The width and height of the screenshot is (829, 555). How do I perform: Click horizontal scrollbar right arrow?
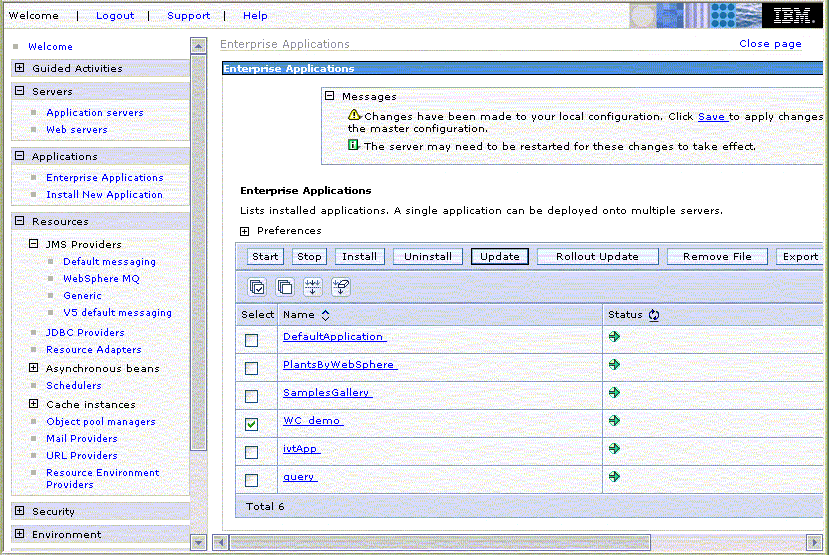pyautogui.click(x=814, y=542)
